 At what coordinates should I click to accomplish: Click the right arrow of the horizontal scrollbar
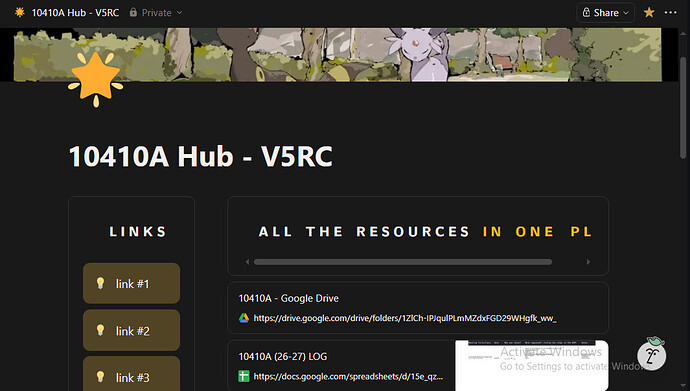[588, 262]
